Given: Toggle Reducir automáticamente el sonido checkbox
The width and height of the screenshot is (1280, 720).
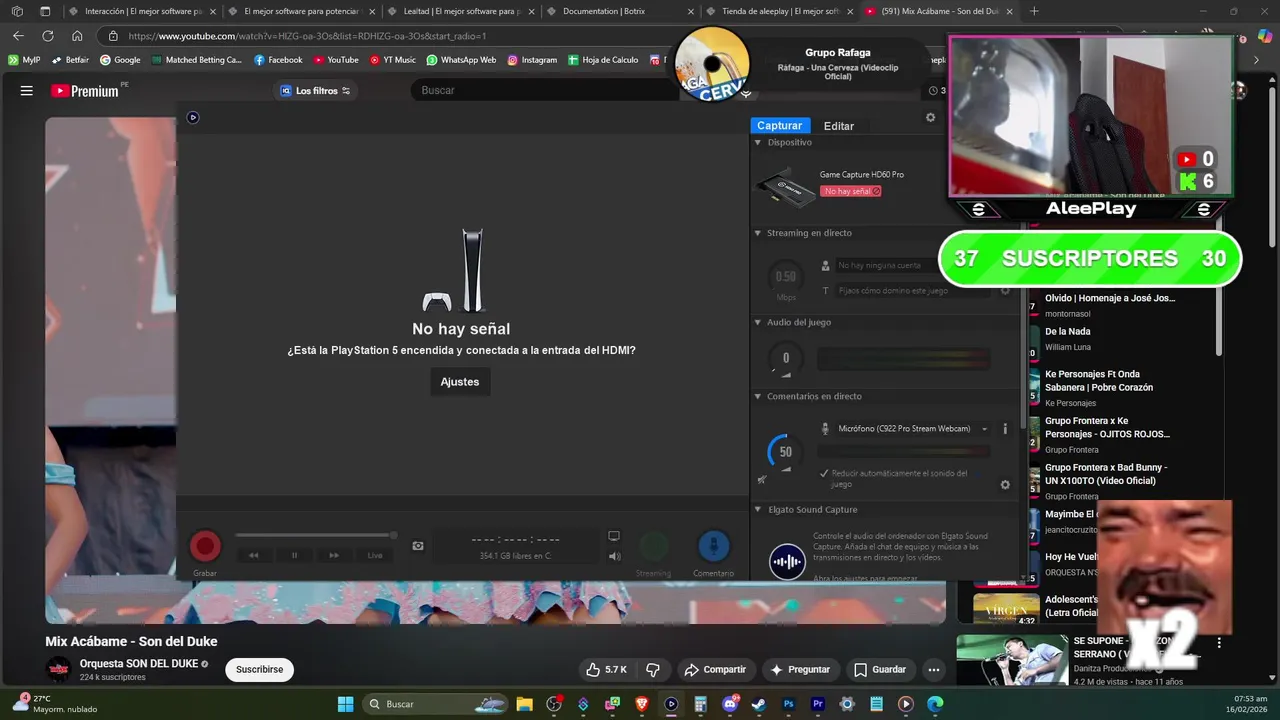Looking at the screenshot, I should click(x=824, y=473).
